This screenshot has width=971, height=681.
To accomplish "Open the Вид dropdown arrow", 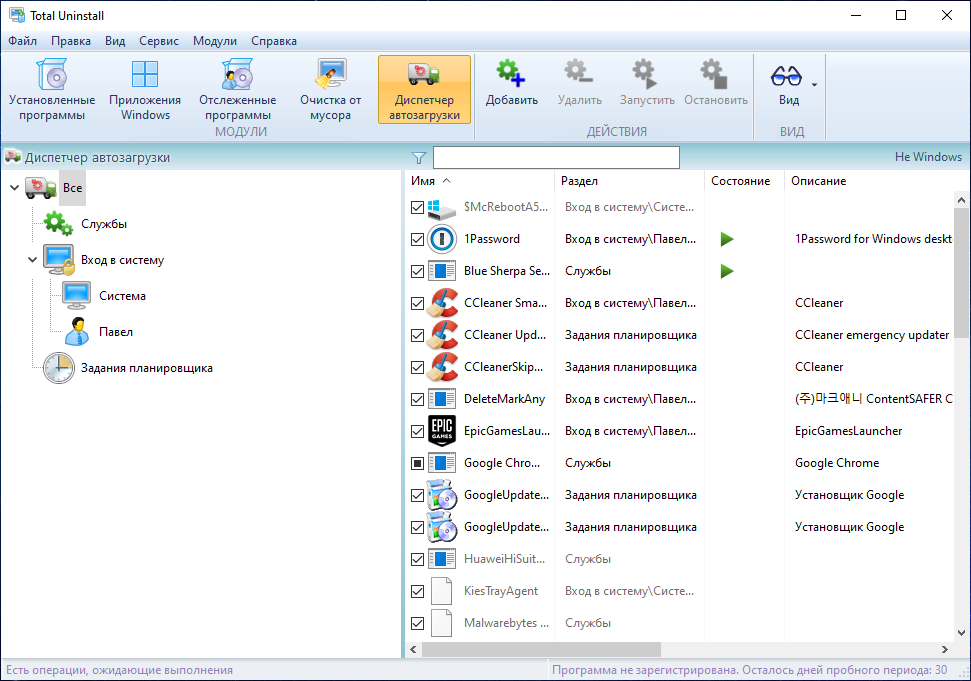I will (x=814, y=85).
